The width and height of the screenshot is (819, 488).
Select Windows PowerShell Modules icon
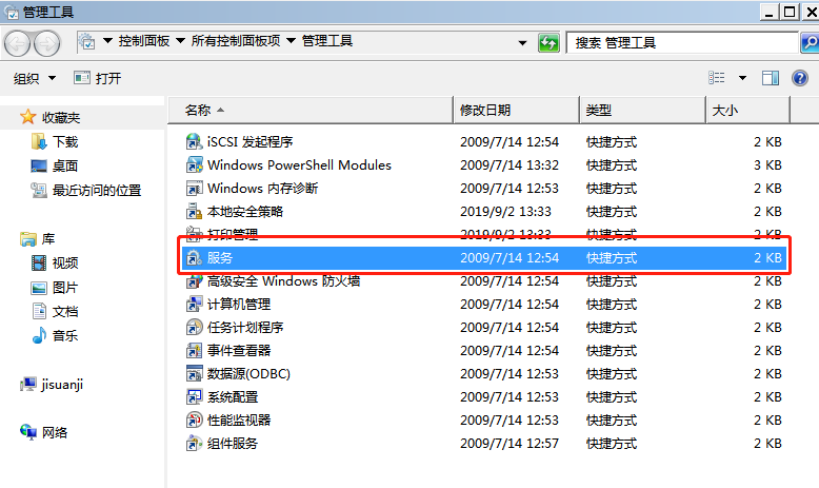click(194, 165)
